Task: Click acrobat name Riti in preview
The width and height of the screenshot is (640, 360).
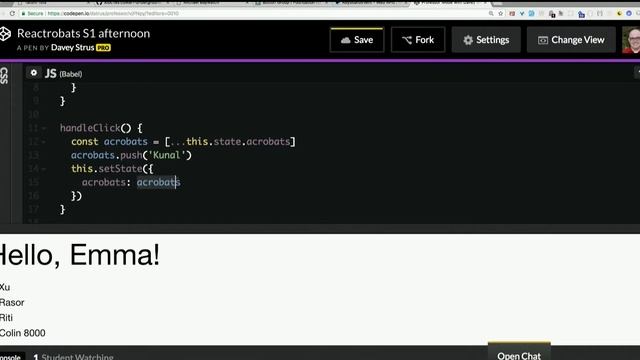Action: [x=6, y=318]
